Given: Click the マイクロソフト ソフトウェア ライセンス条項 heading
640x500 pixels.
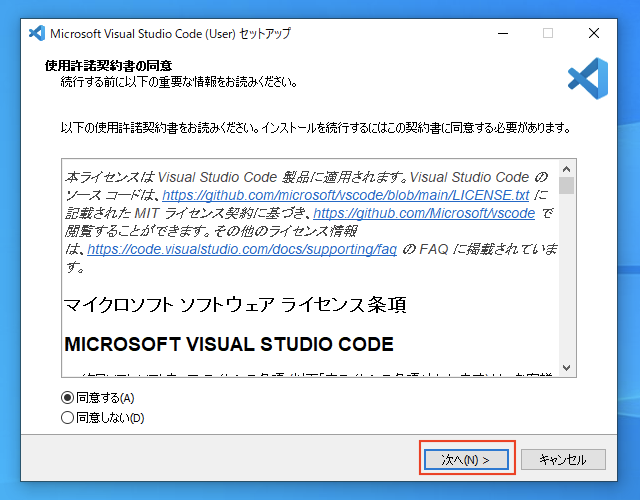Looking at the screenshot, I should point(236,304).
